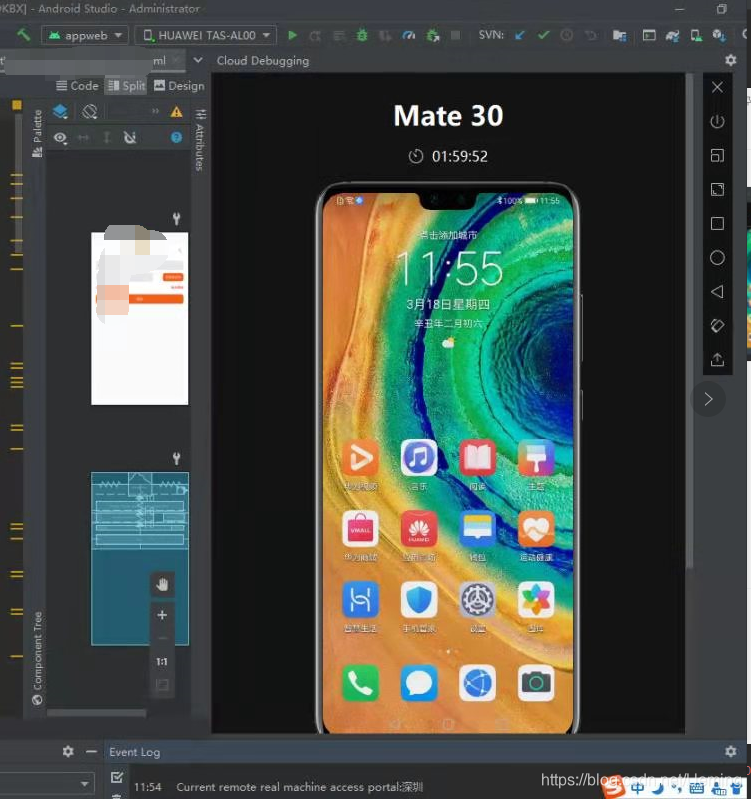Toggle the Pan hand tool
This screenshot has width=751, height=799.
pos(162,584)
